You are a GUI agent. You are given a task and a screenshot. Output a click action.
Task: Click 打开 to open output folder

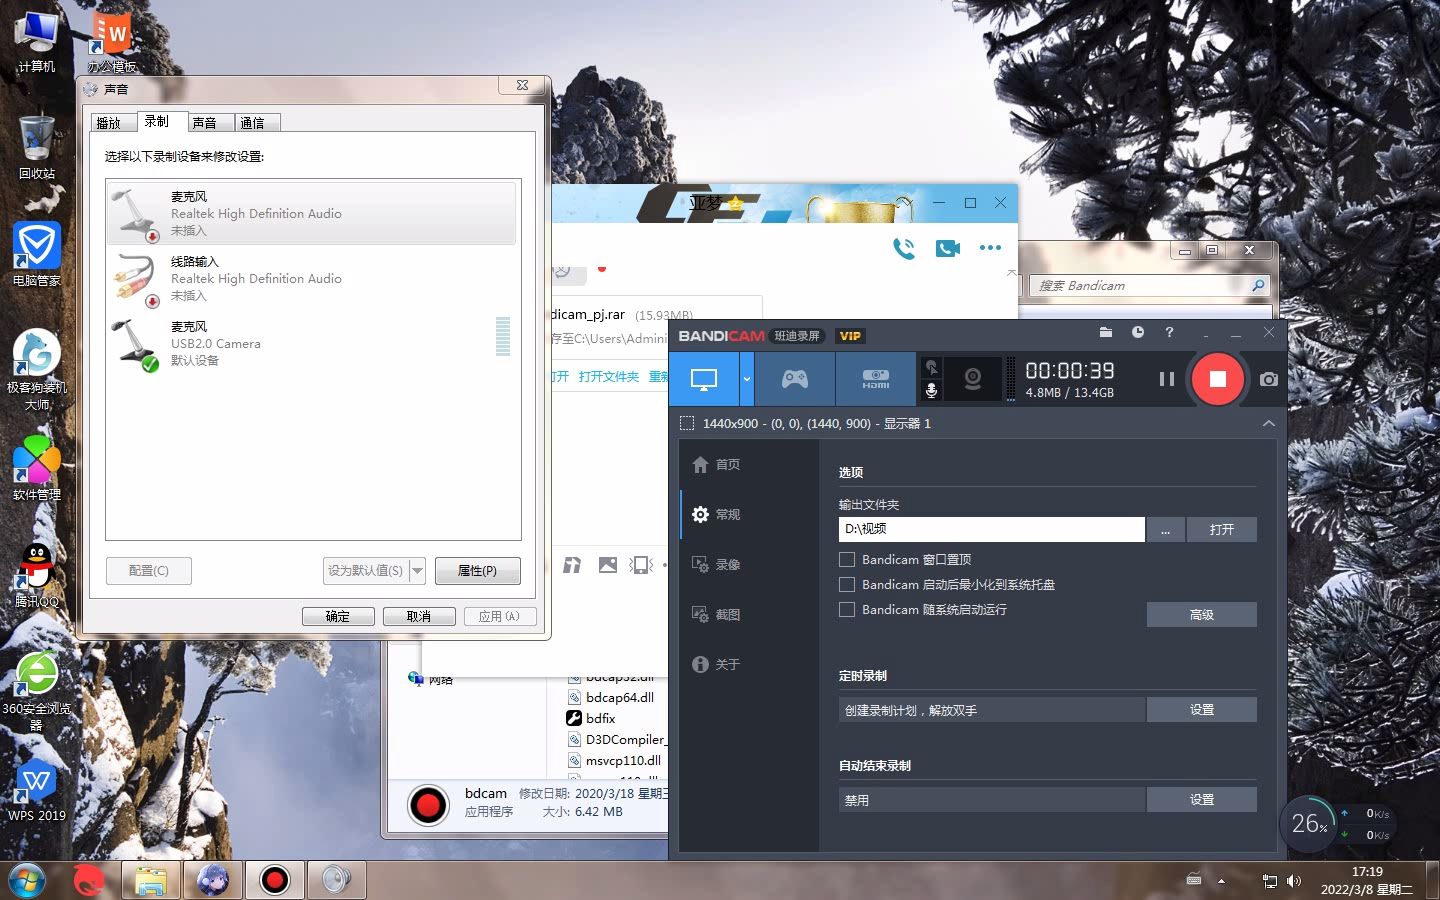coord(1221,530)
